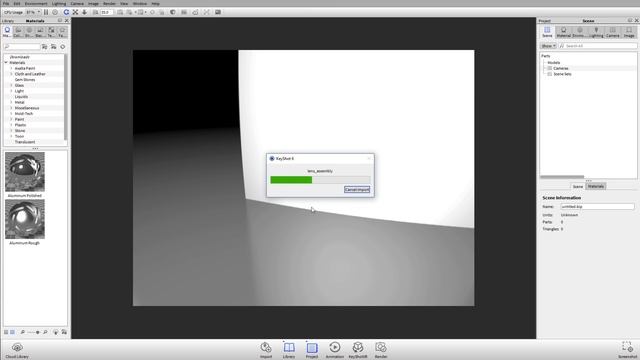The height and width of the screenshot is (360, 640).
Task: Open the Favorites library tab icon
Action: point(62,32)
